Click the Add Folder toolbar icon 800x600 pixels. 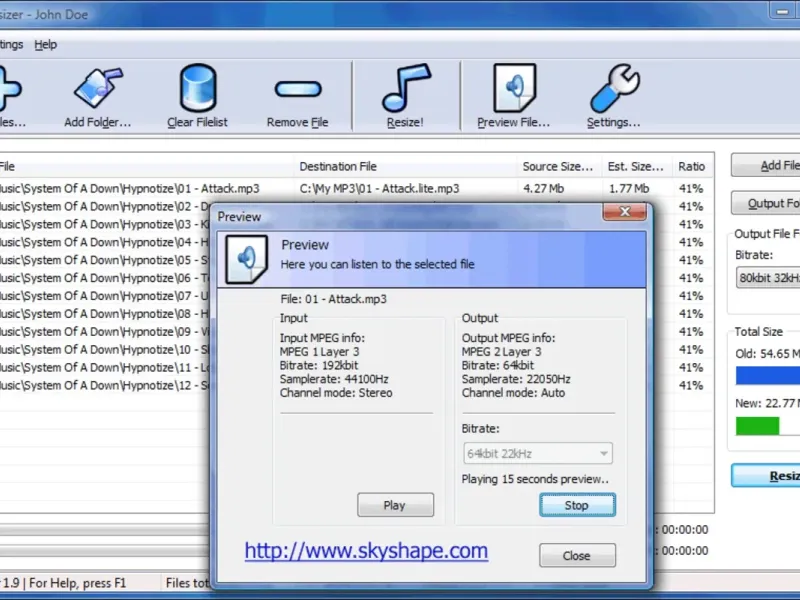coord(98,88)
